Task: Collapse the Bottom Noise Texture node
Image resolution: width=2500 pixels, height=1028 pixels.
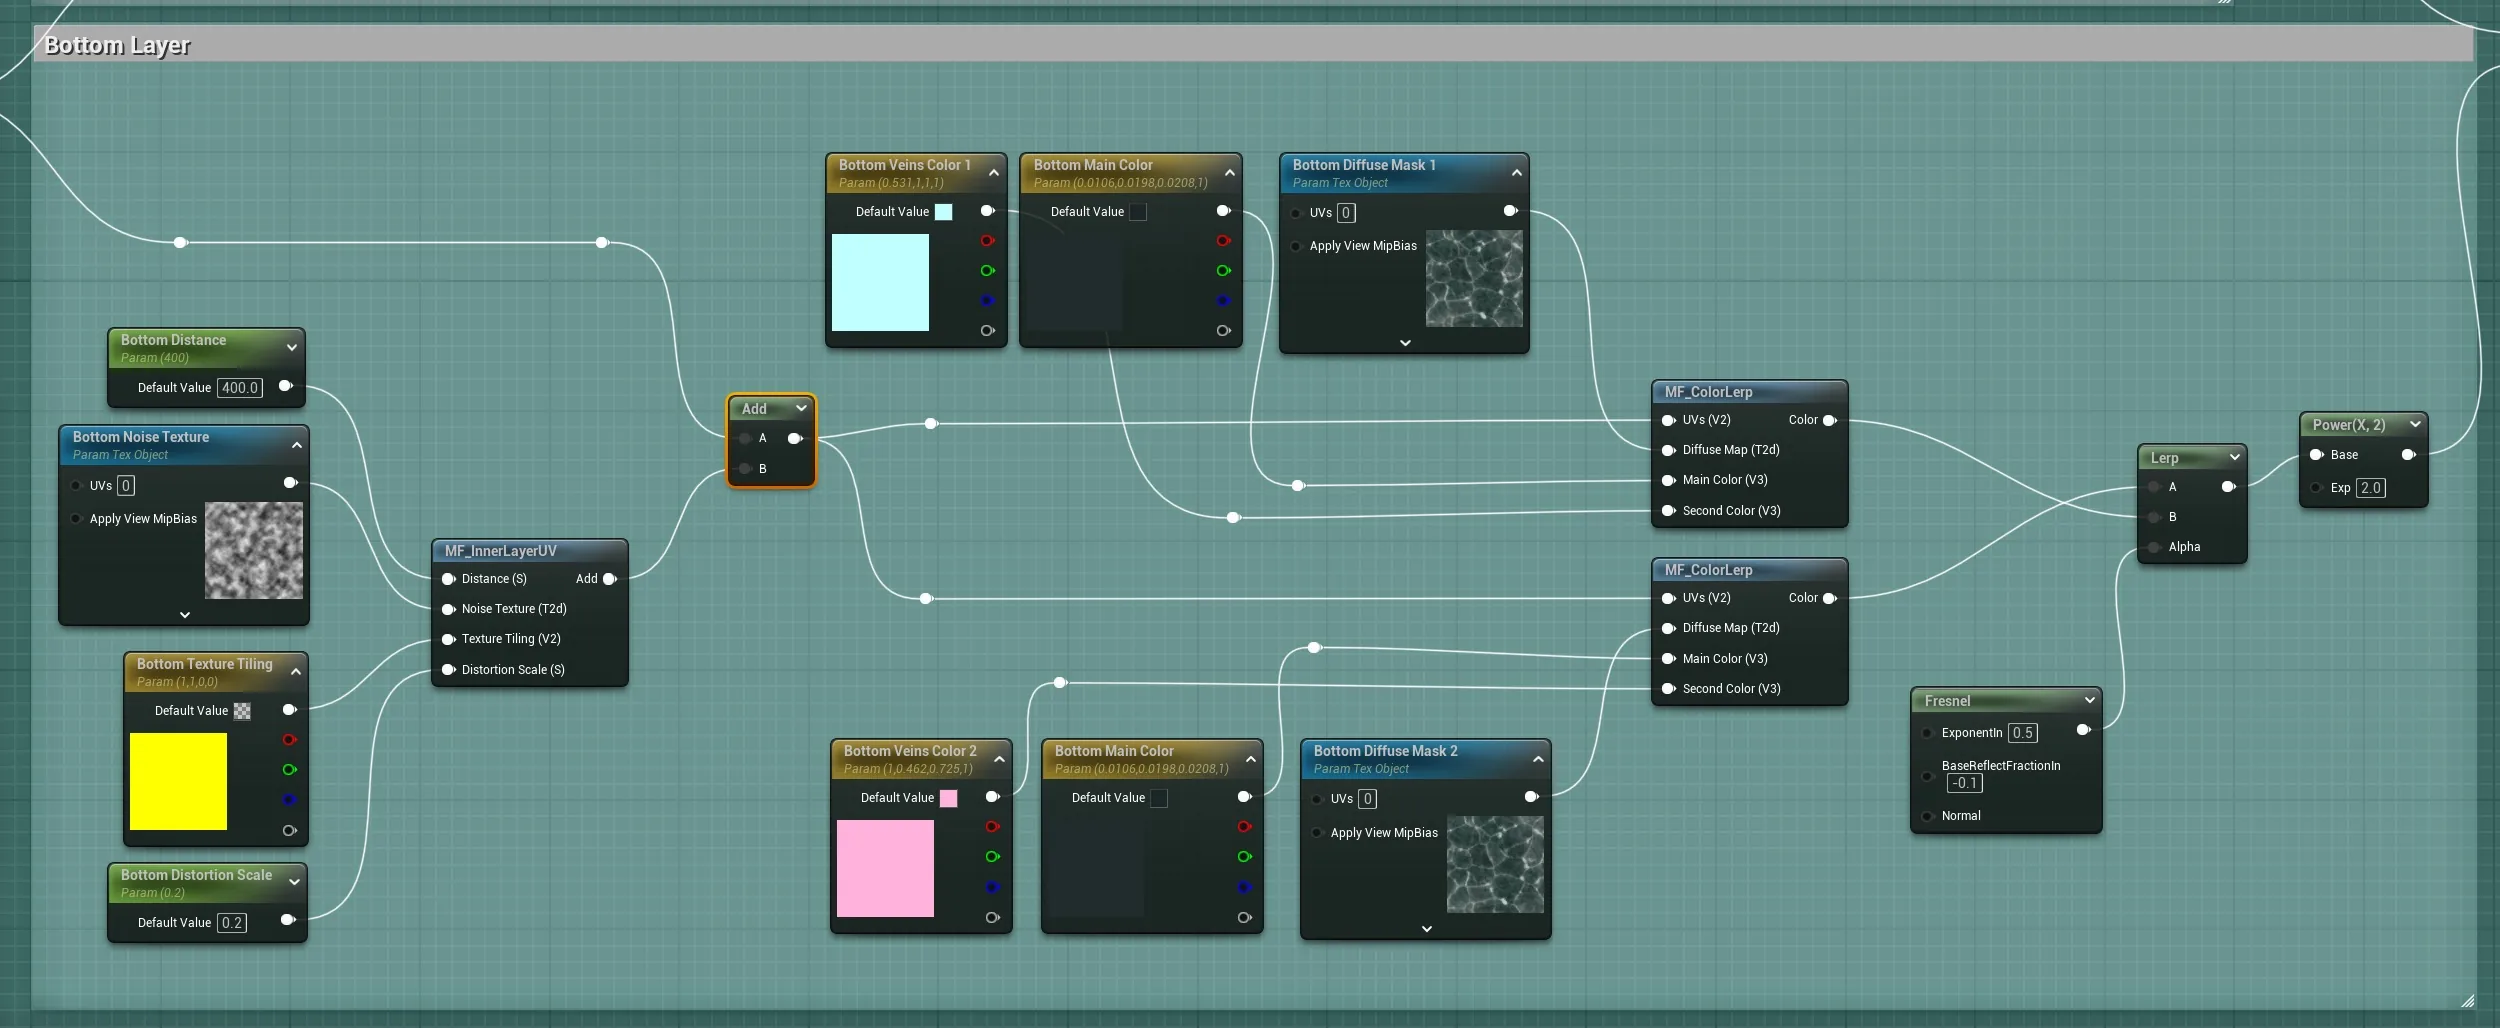Action: 297,445
